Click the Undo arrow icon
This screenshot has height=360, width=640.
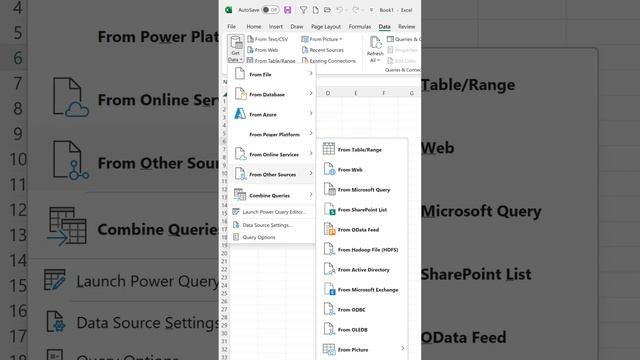point(340,10)
